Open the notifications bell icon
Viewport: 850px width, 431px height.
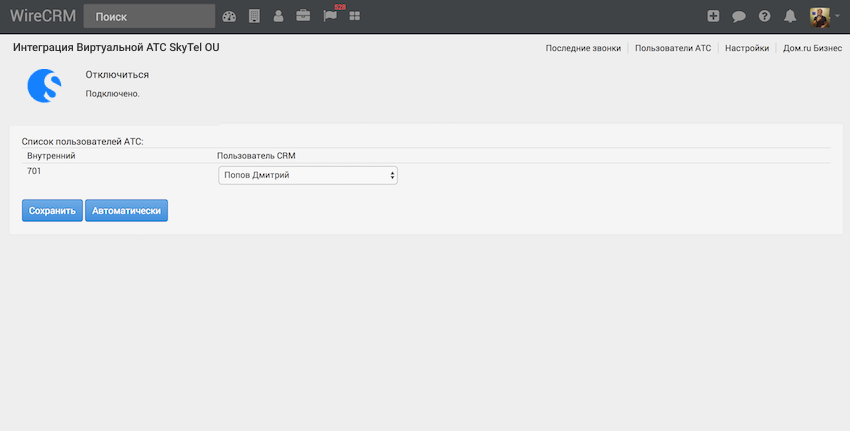tap(790, 16)
